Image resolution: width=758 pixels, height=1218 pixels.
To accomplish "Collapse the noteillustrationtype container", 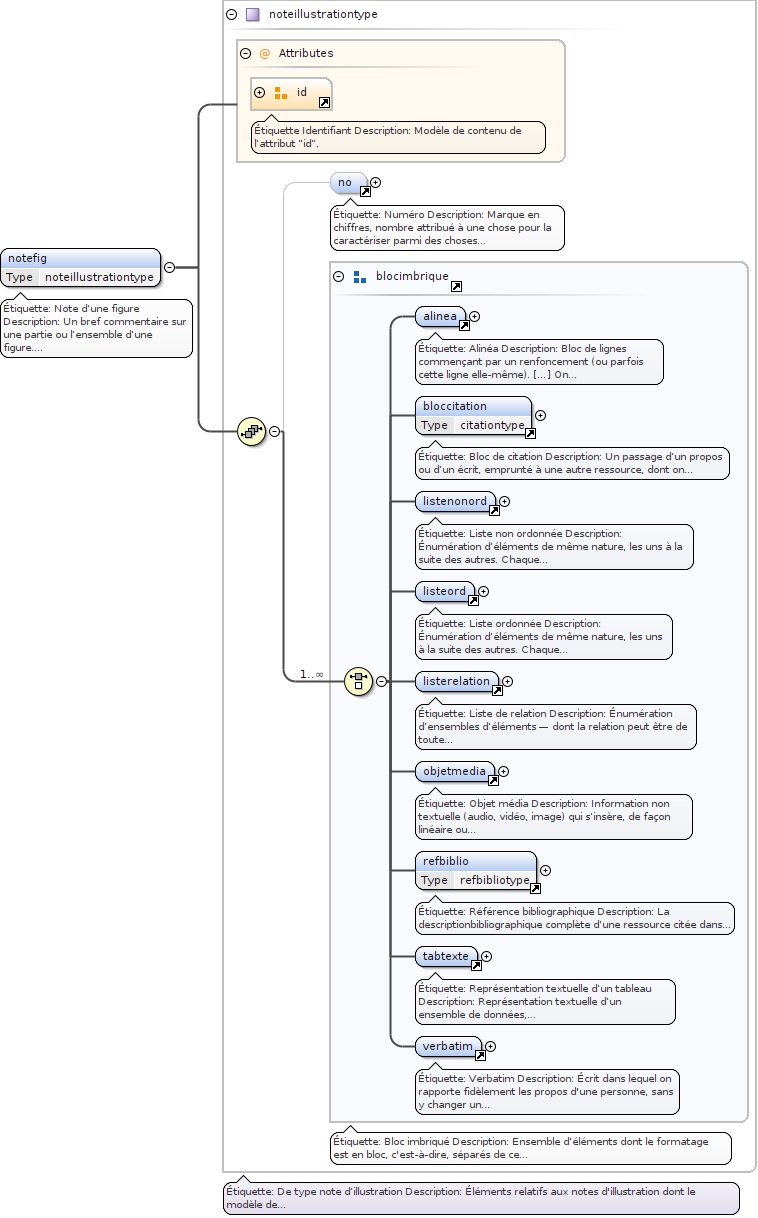I will tap(232, 15).
